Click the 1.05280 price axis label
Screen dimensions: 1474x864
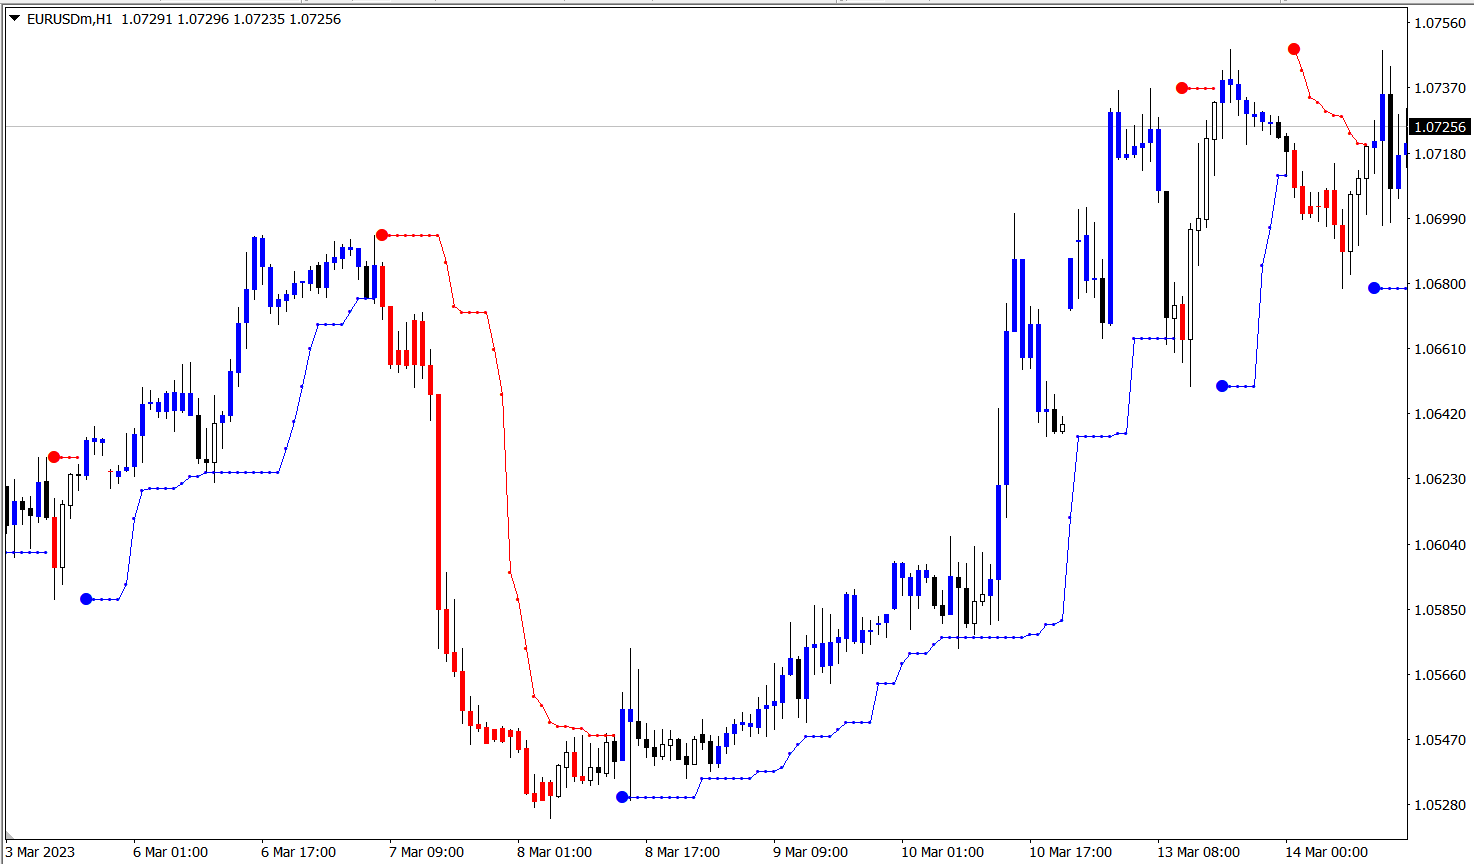[1440, 805]
